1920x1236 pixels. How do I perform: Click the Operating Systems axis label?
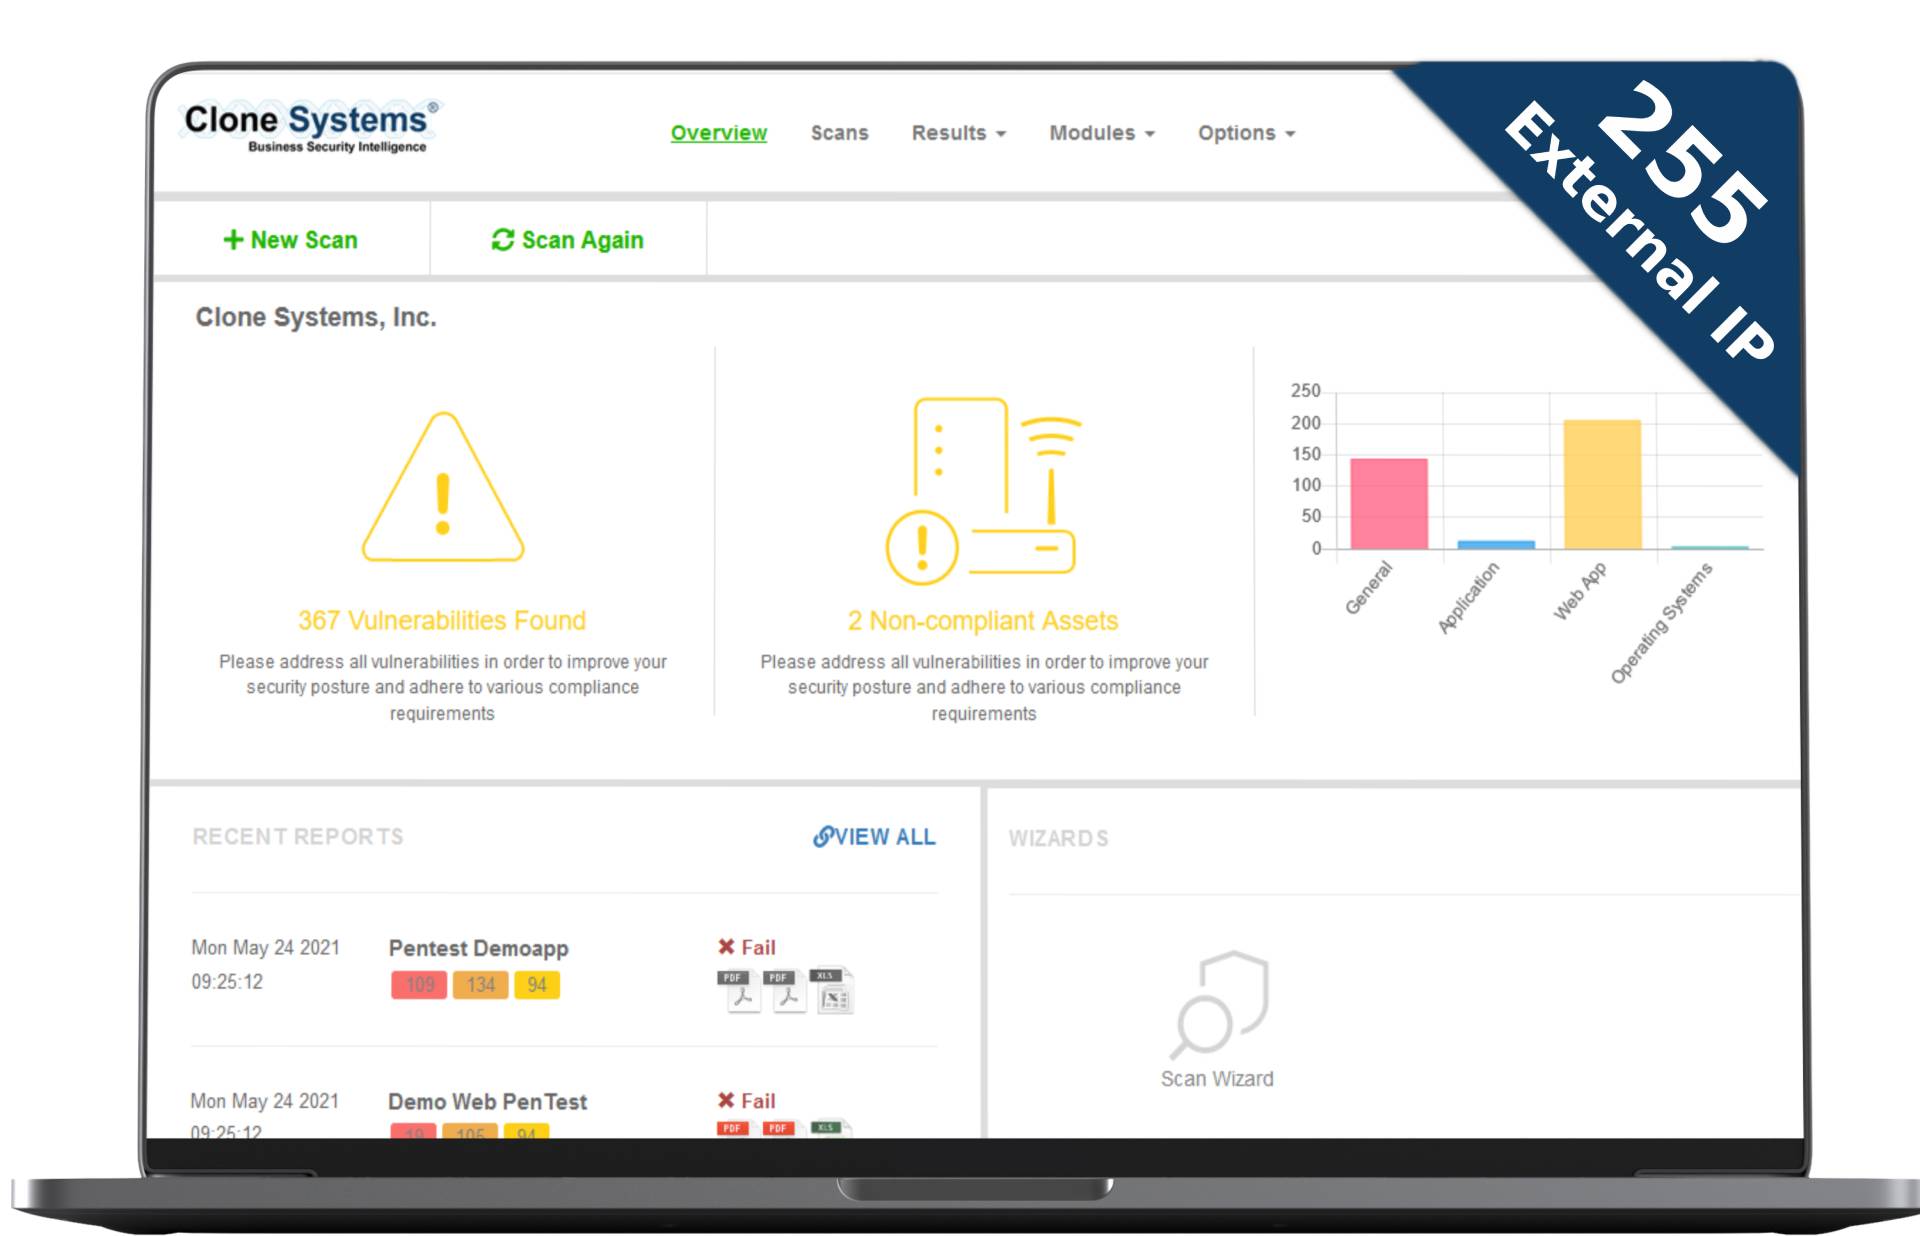[1661, 623]
